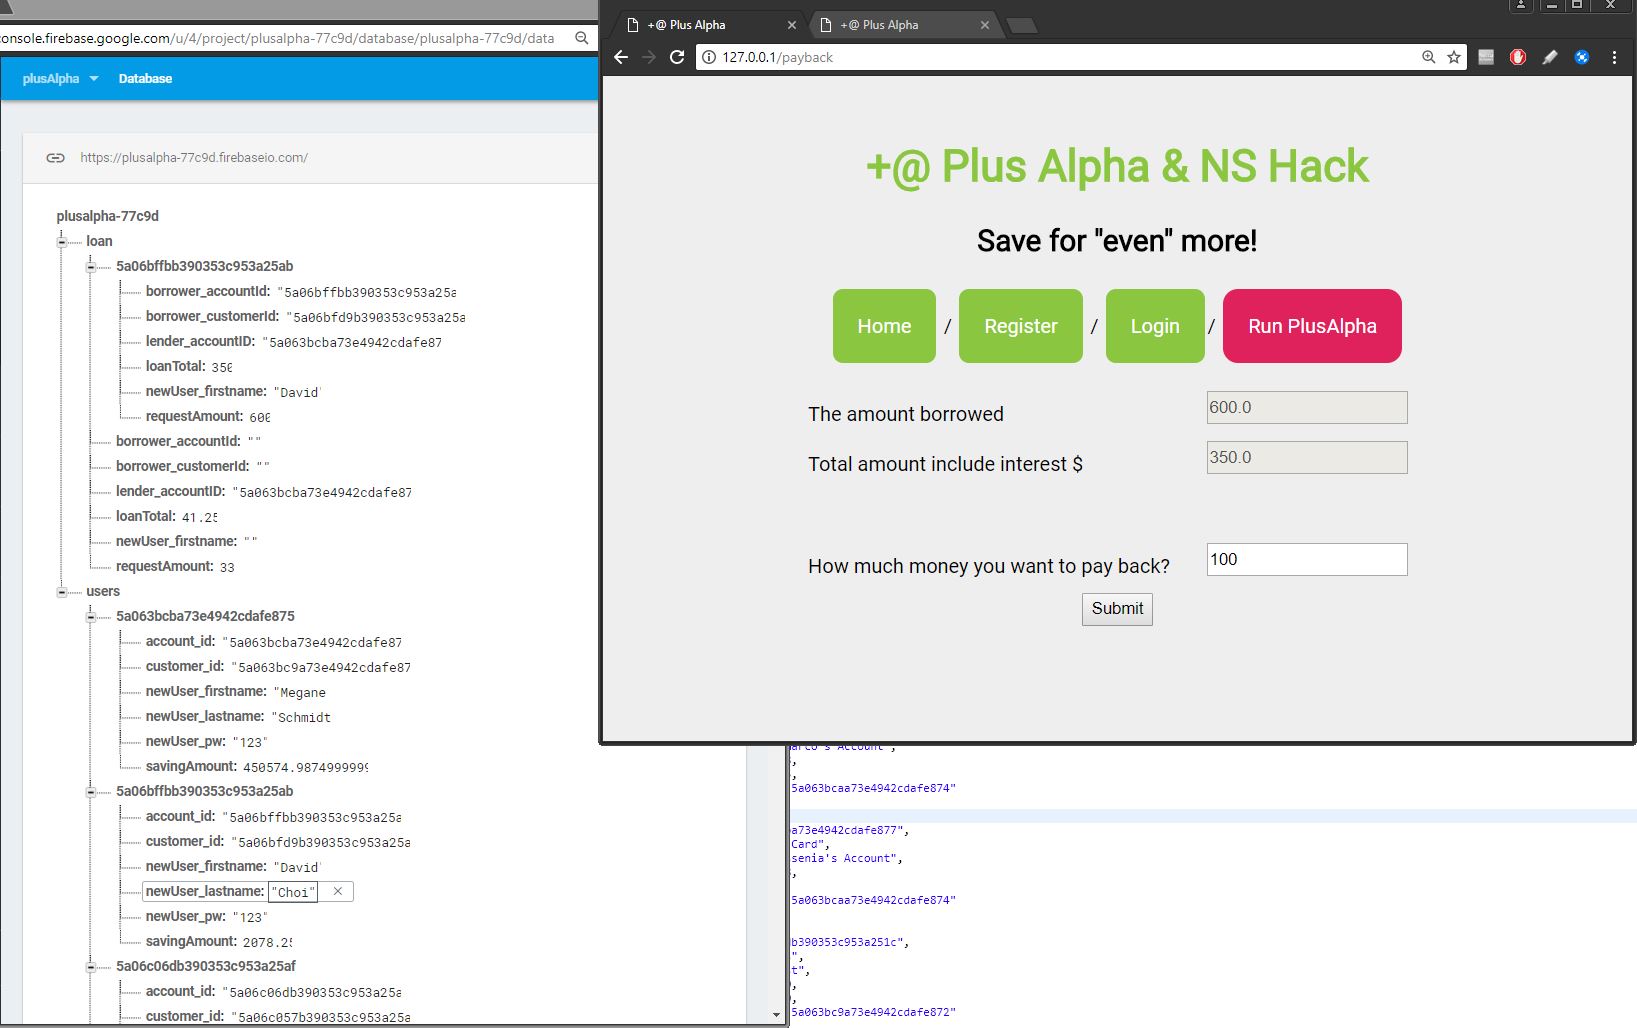Open the plusAlpha project dropdown
Viewport: 1637px width, 1028px height.
click(60, 78)
